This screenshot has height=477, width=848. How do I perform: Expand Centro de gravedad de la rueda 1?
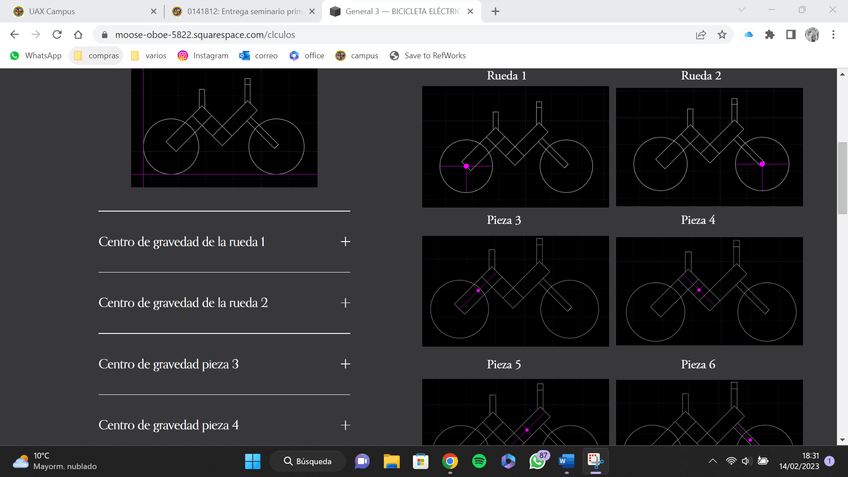point(224,242)
